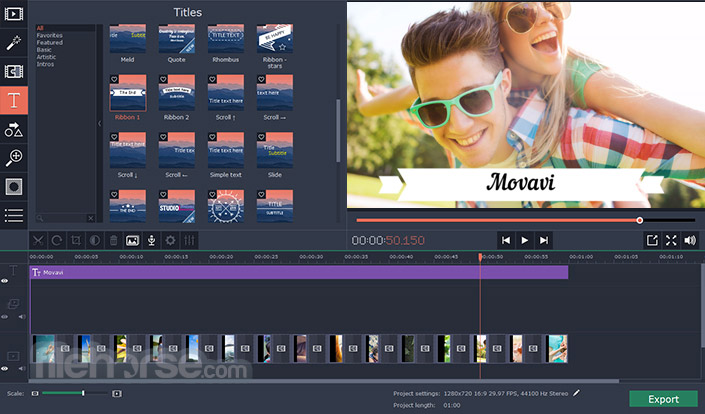Click the timeline Scale slider handle
This screenshot has height=414, width=705.
[x=83, y=393]
